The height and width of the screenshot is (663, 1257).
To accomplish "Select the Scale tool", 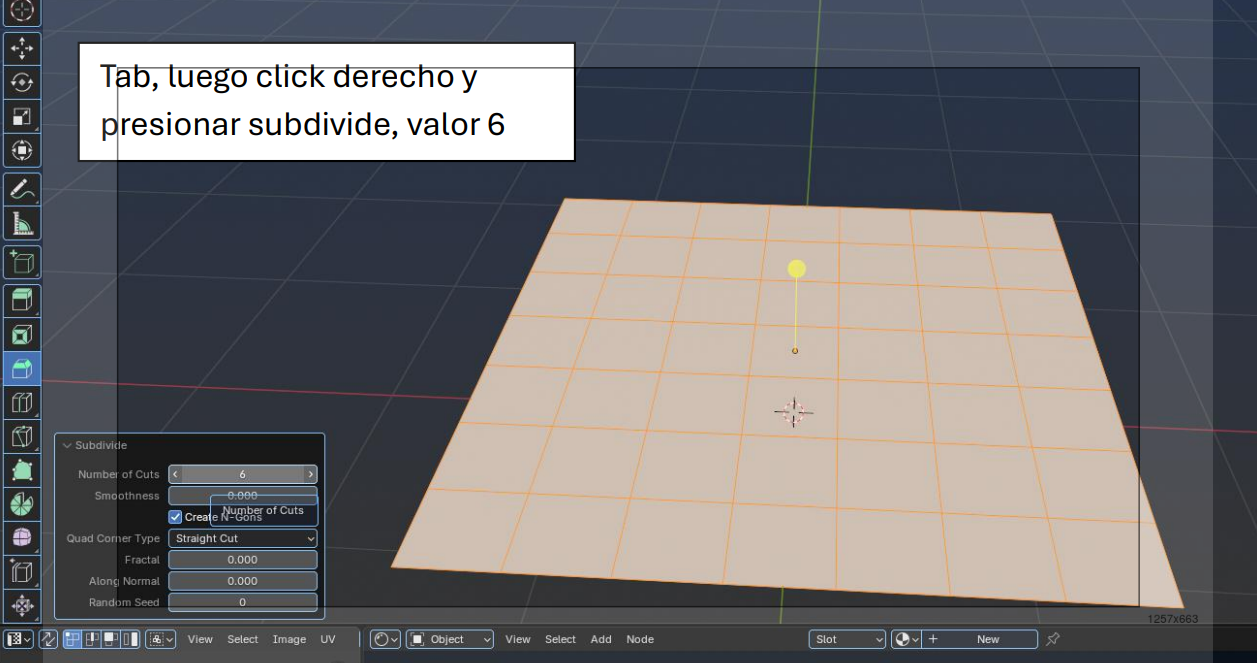I will pos(22,116).
